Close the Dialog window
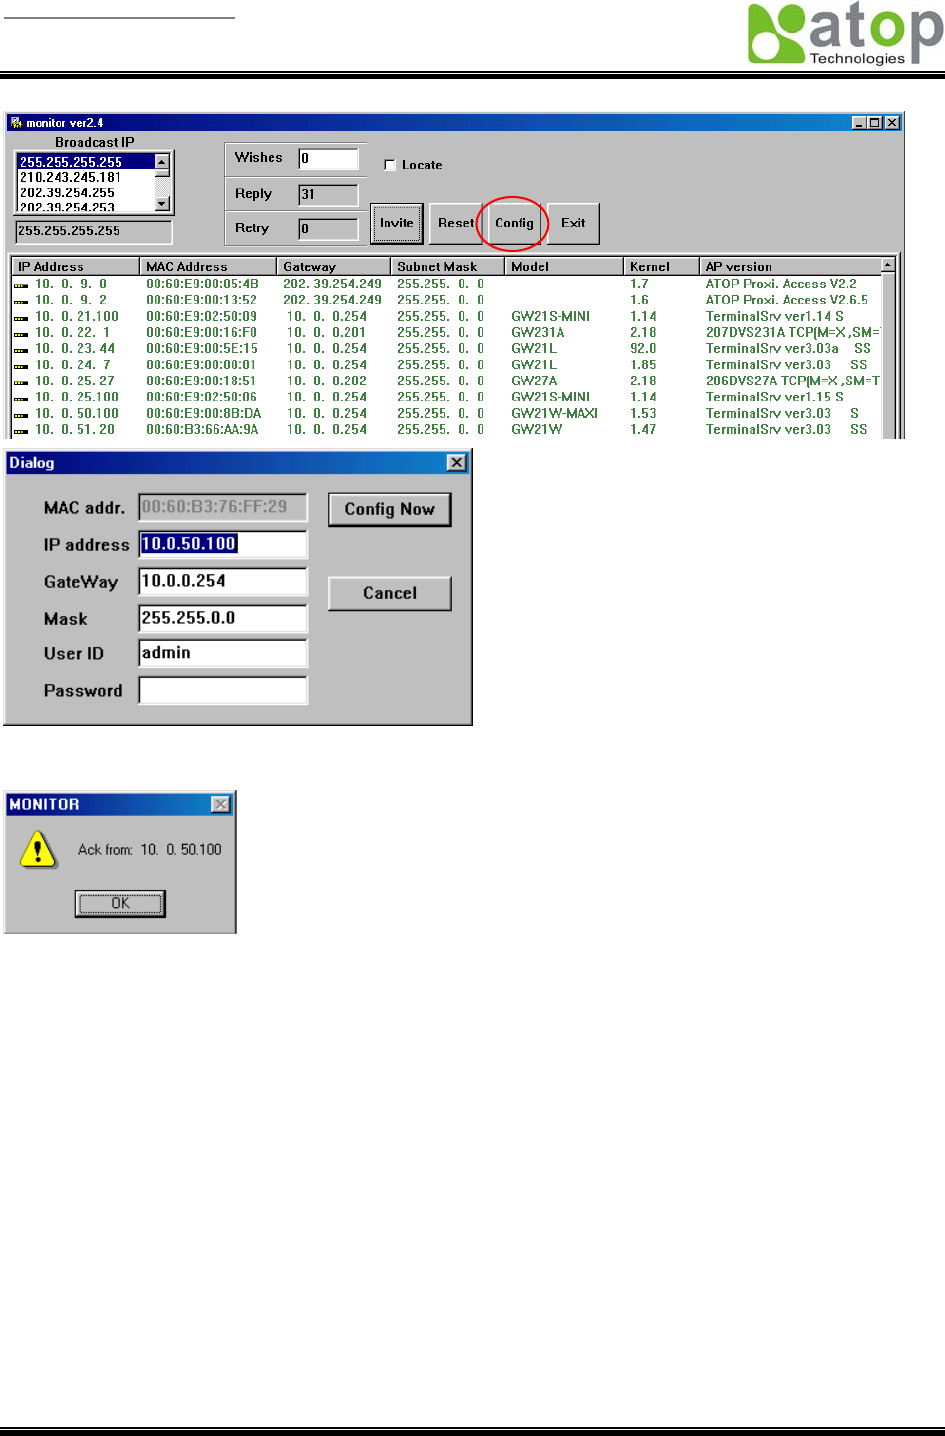945x1436 pixels. point(457,462)
